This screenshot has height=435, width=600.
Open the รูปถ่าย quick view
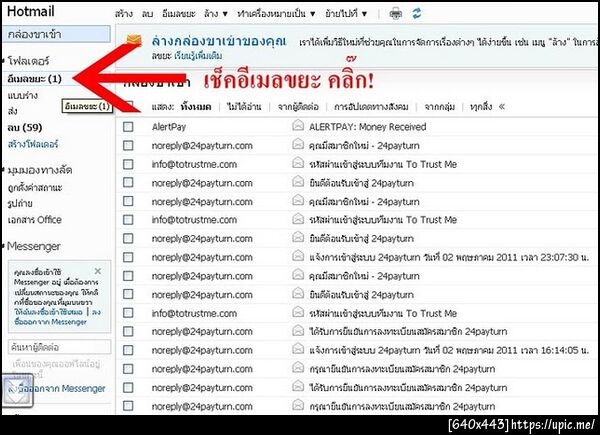(20, 203)
